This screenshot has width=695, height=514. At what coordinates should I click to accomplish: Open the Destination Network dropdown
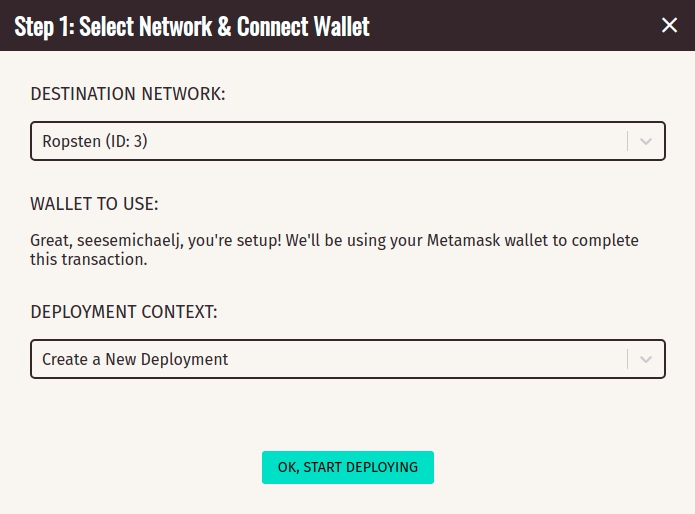[348, 141]
